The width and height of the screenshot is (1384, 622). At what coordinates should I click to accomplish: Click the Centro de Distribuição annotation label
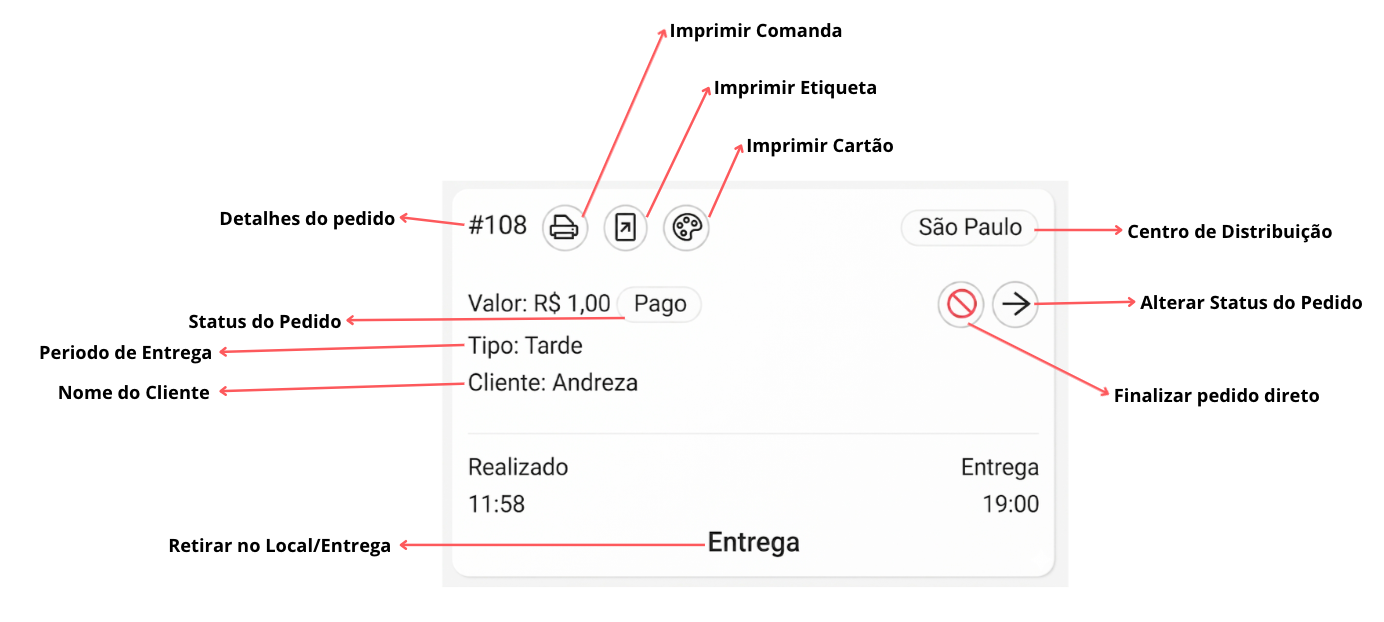click(x=1230, y=231)
